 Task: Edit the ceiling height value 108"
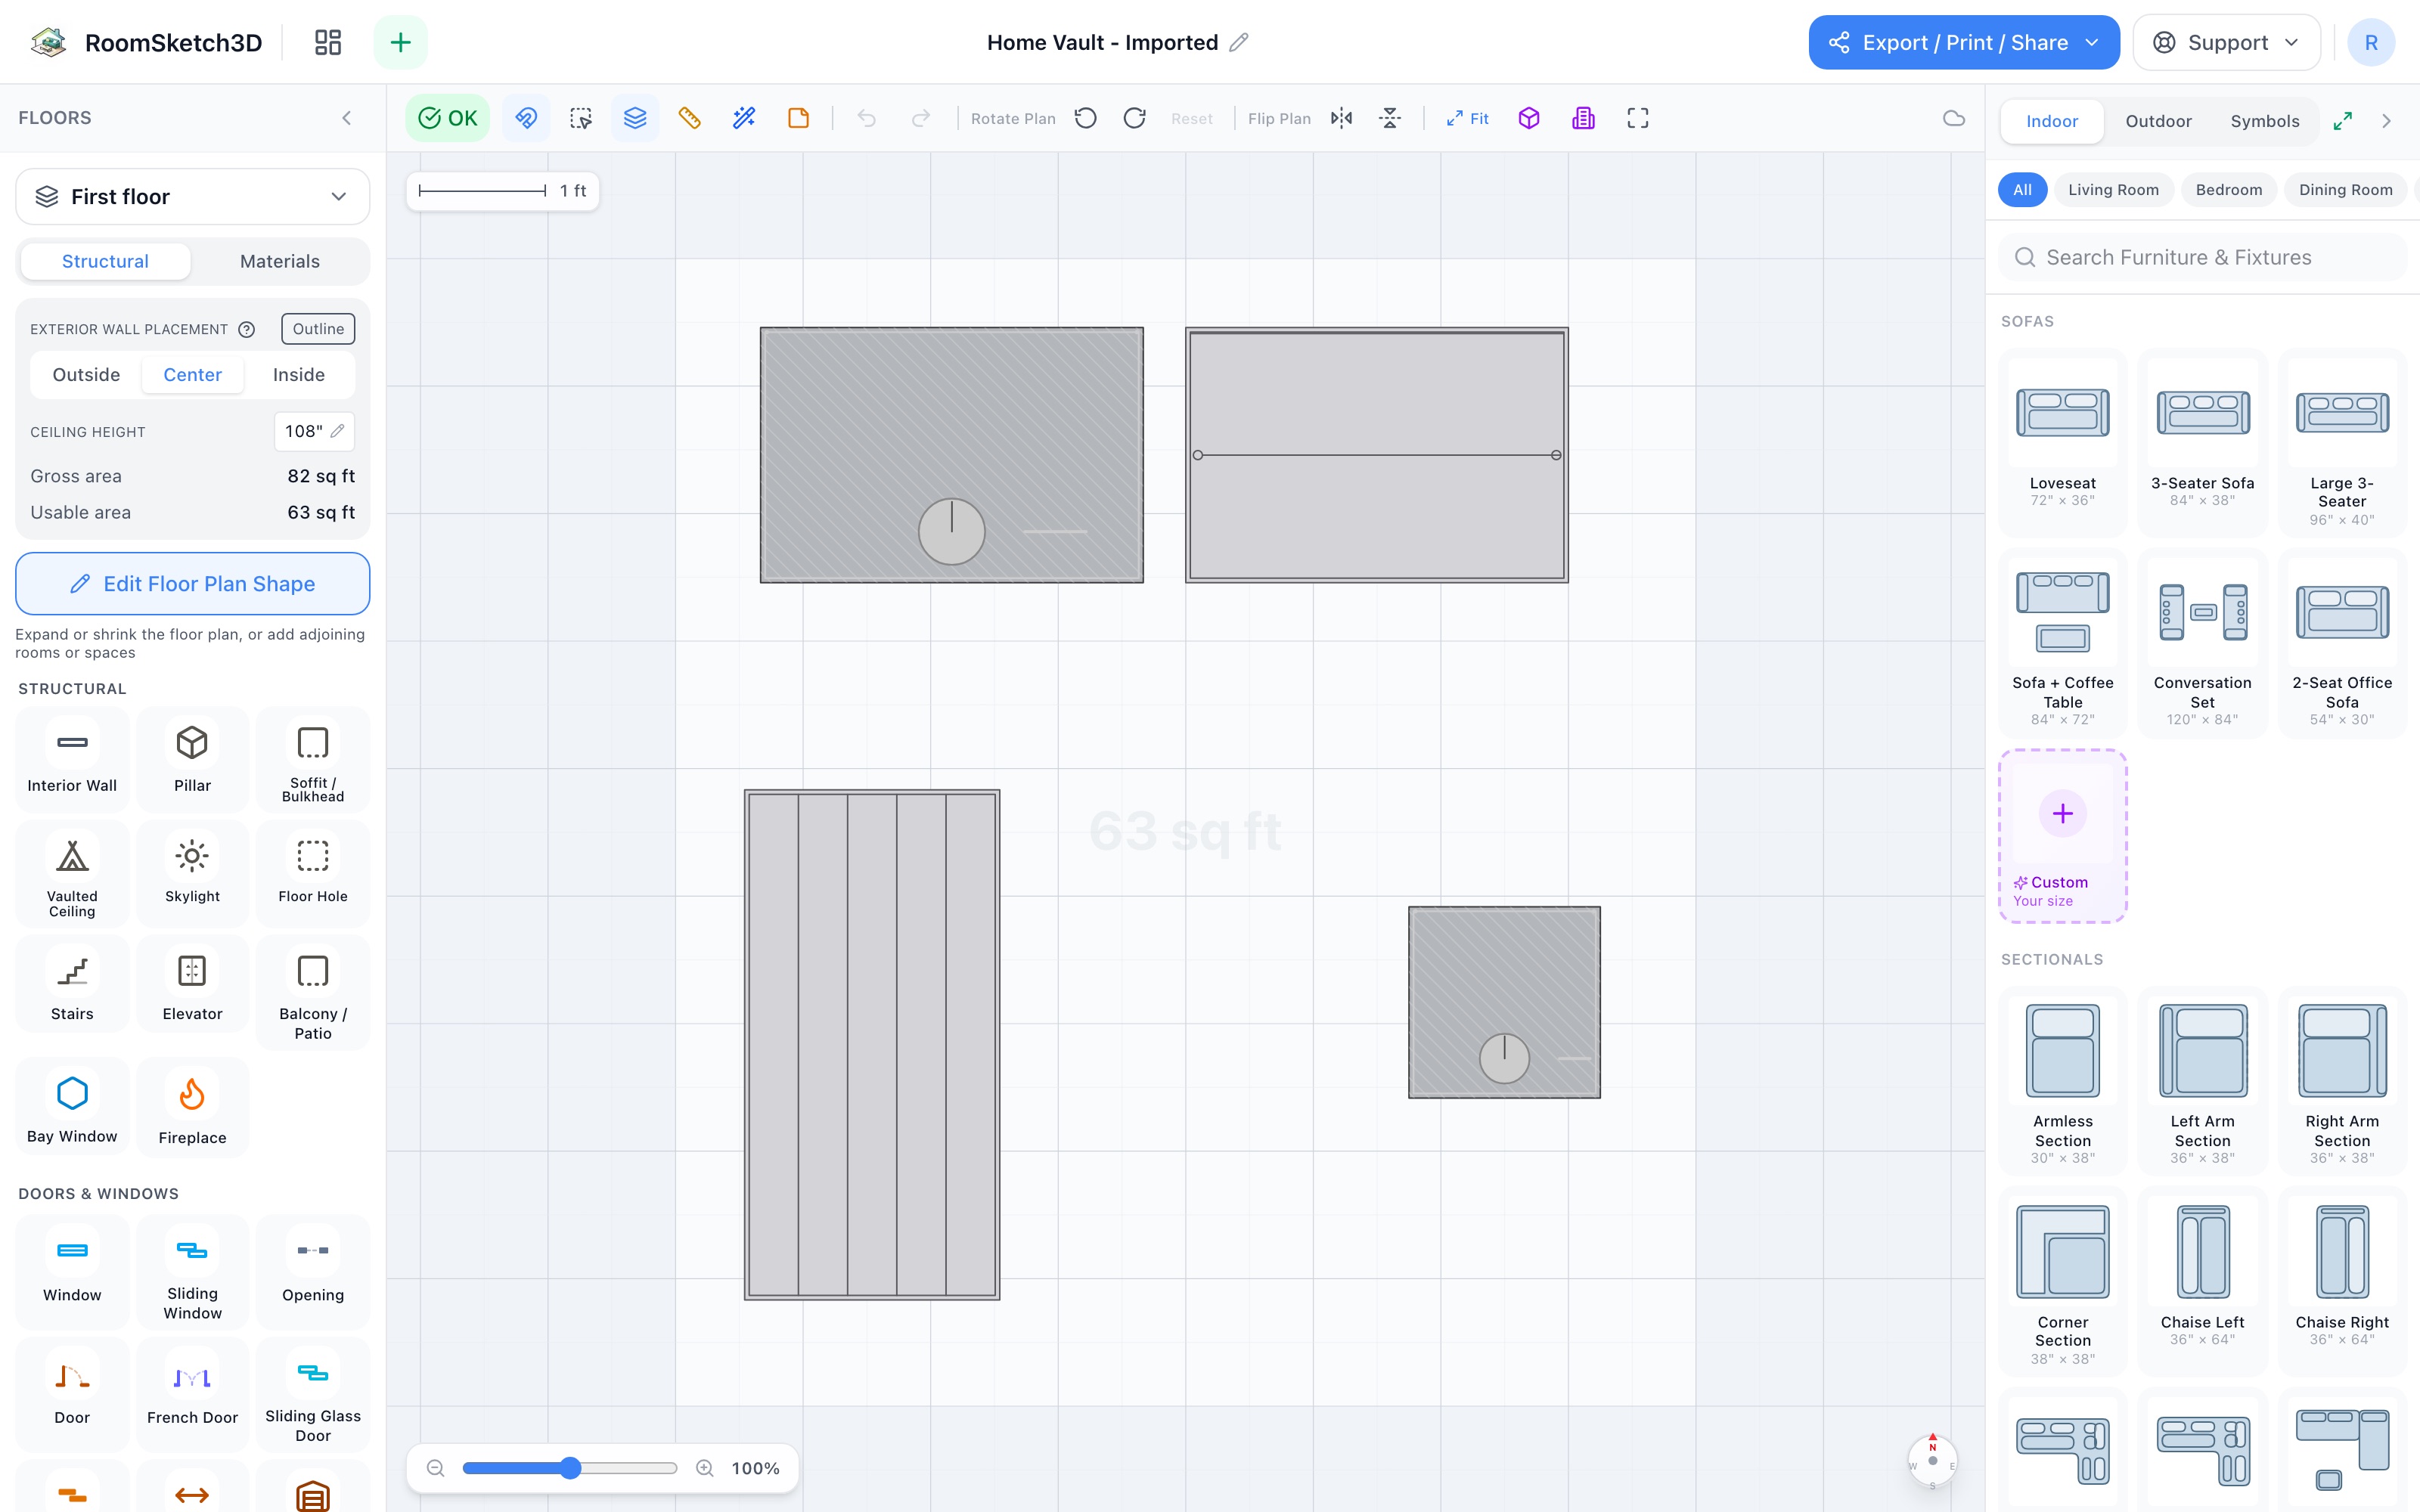pyautogui.click(x=314, y=431)
